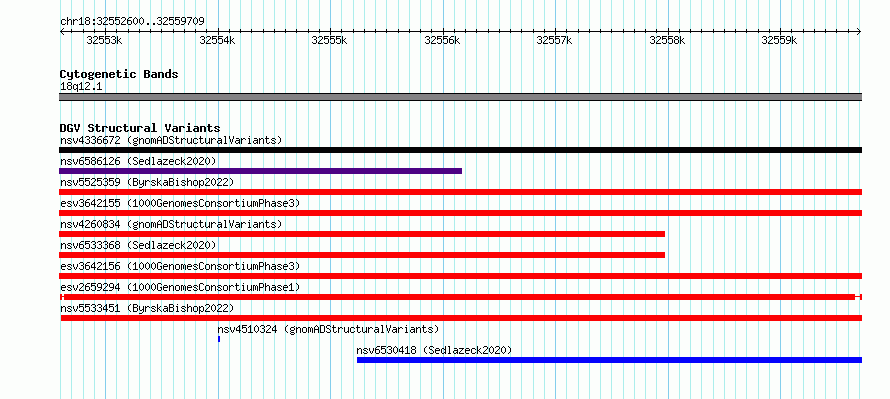The width and height of the screenshot is (890, 399).
Task: Click the red nsv5533451 ByrskaBishop2022 bar
Action: pyautogui.click(x=461, y=318)
